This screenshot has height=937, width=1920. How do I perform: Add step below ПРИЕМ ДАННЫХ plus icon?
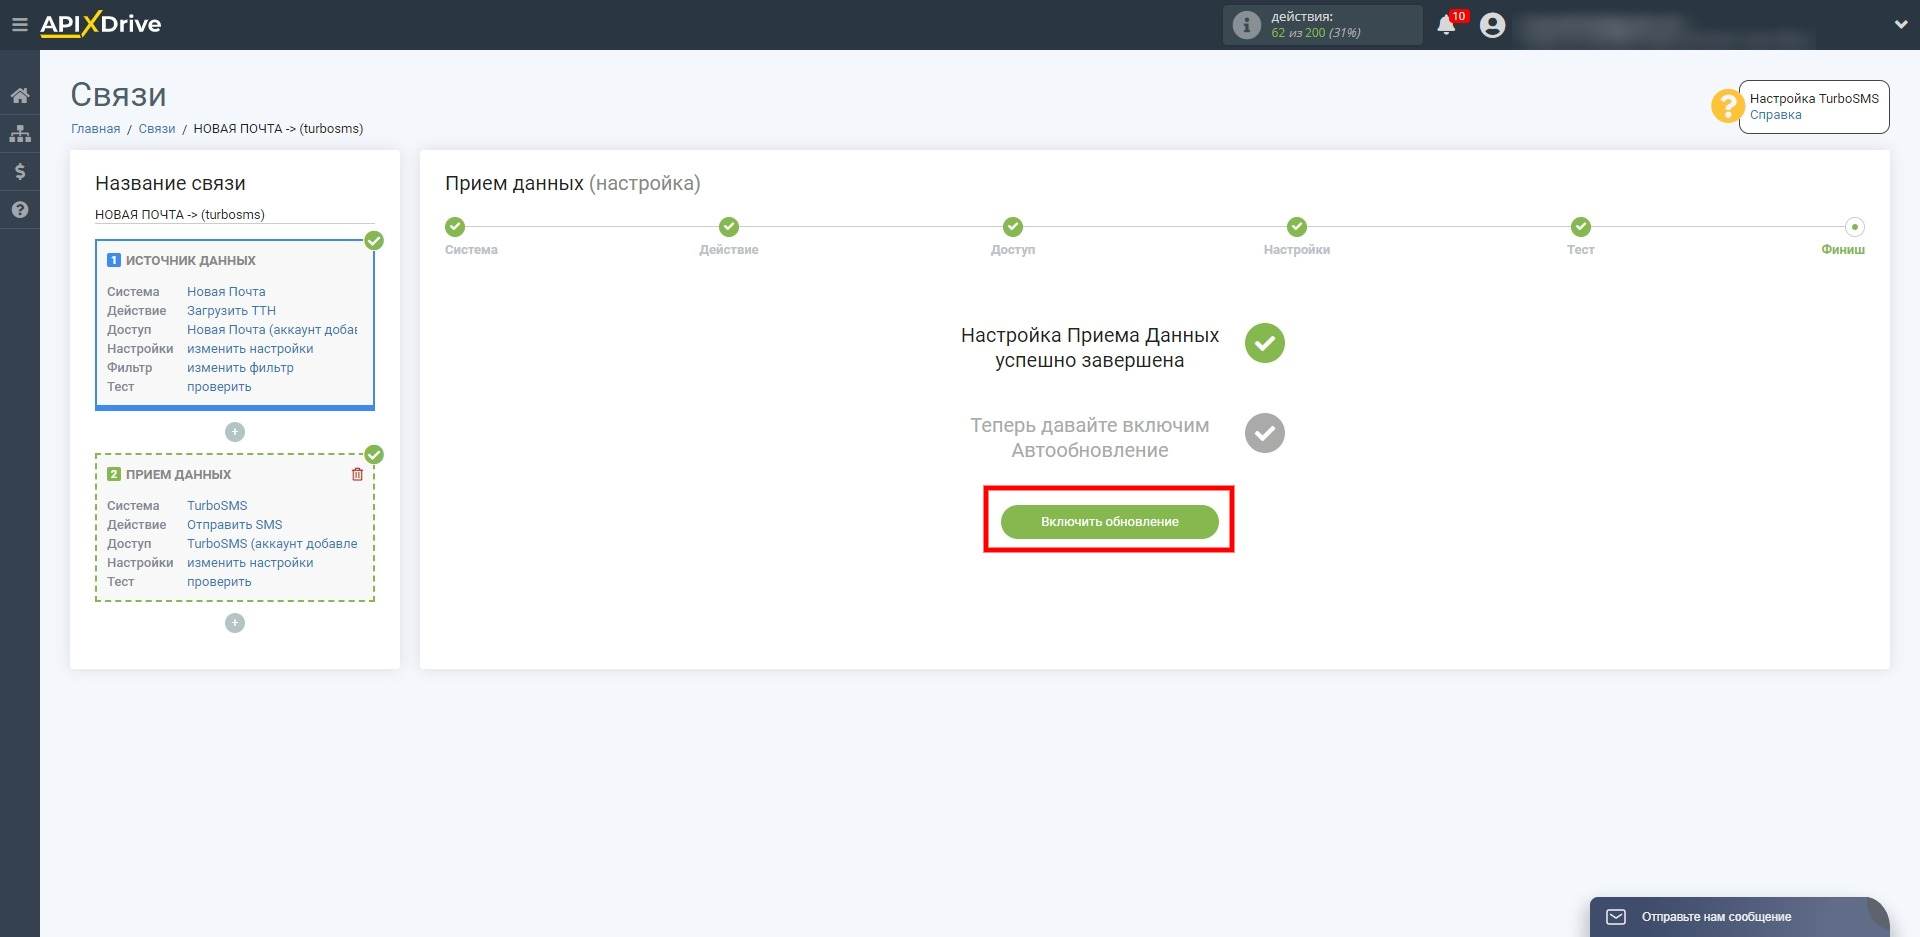(x=235, y=623)
